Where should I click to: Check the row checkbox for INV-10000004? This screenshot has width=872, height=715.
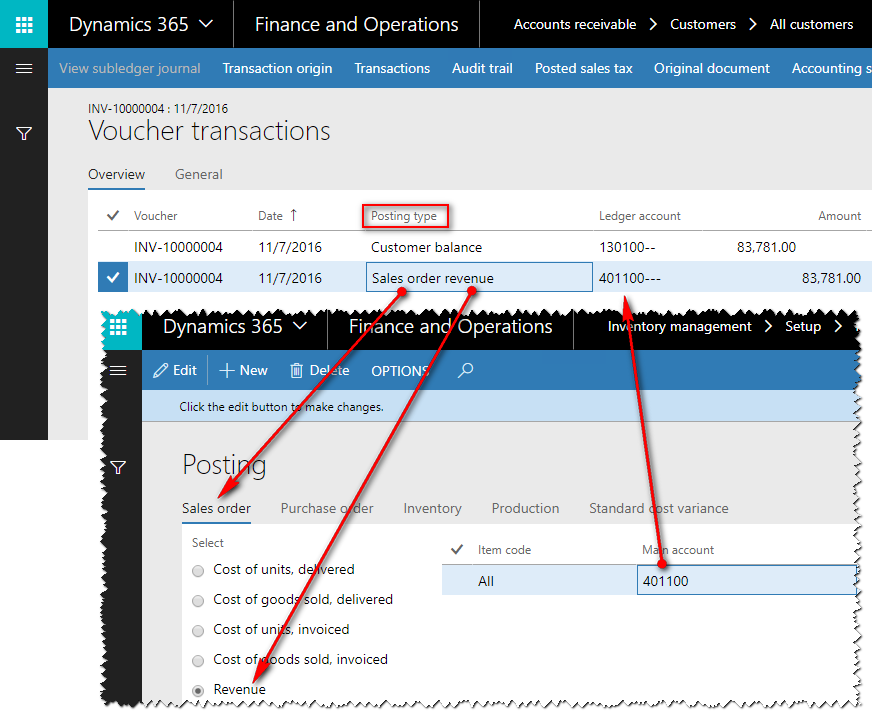click(x=112, y=277)
